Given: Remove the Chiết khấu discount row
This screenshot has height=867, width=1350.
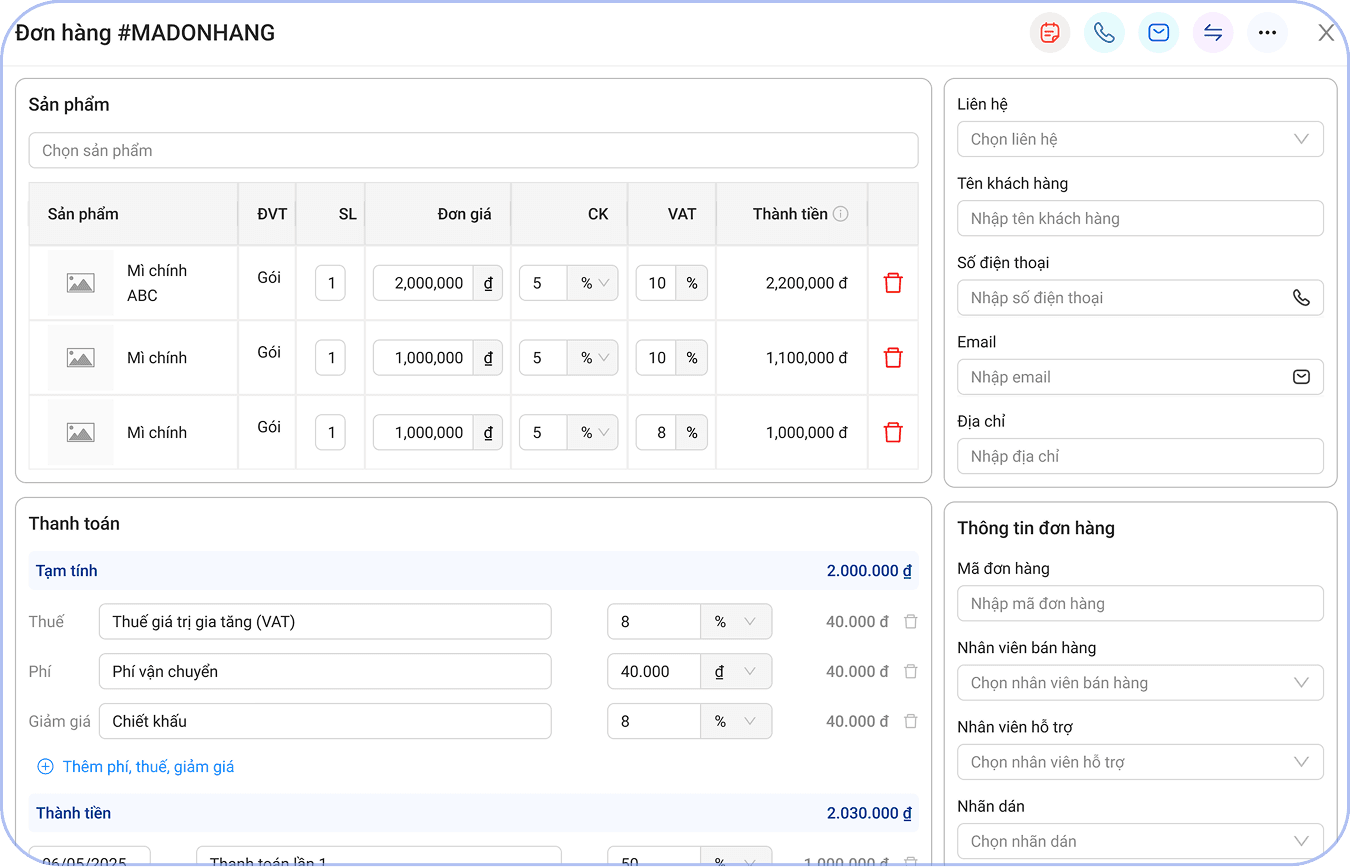Looking at the screenshot, I should (x=910, y=722).
